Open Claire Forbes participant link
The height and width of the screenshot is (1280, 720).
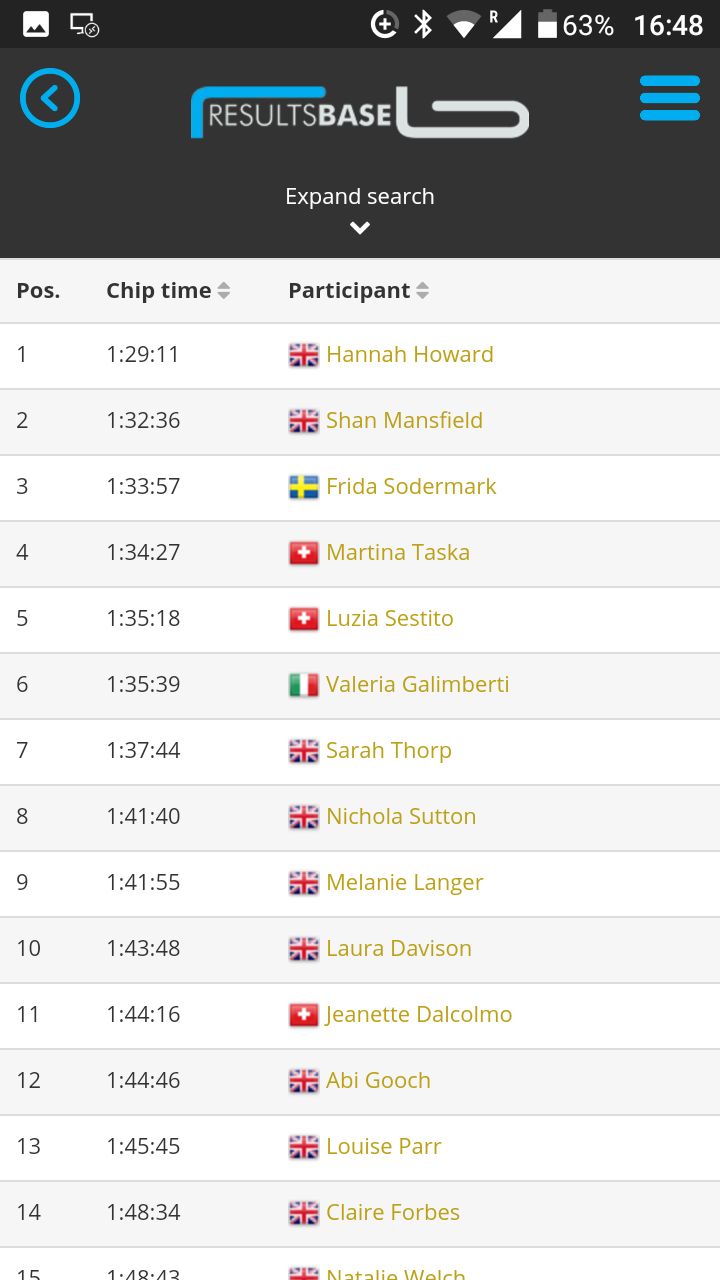point(393,1213)
